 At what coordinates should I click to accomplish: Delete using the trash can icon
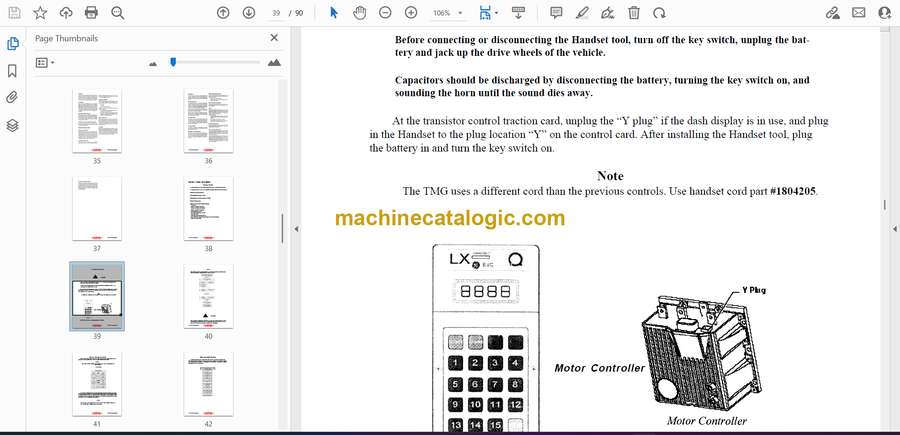634,13
